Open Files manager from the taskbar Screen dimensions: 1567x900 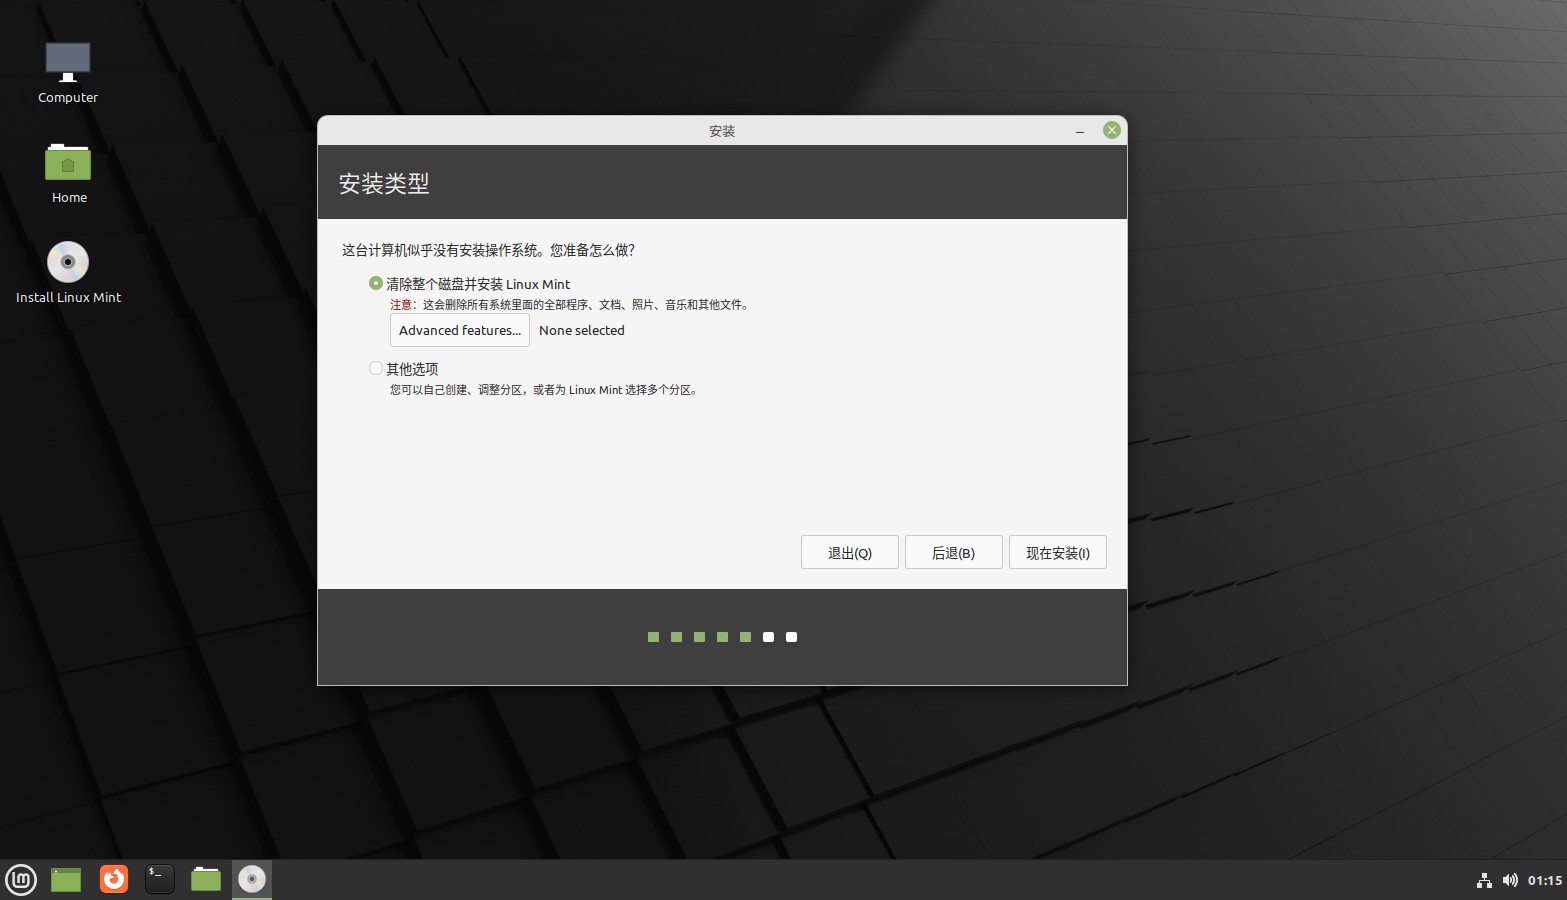(206, 879)
